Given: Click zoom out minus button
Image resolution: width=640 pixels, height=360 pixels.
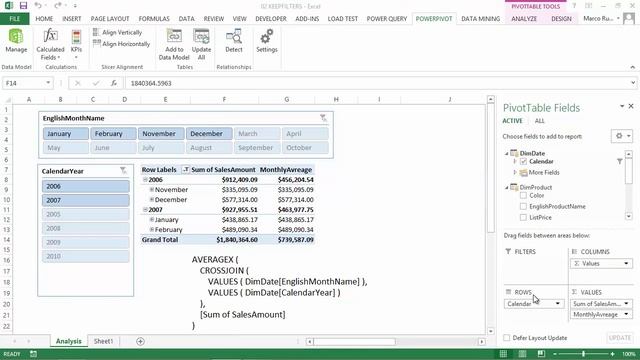Looking at the screenshot, I should click(555, 354).
